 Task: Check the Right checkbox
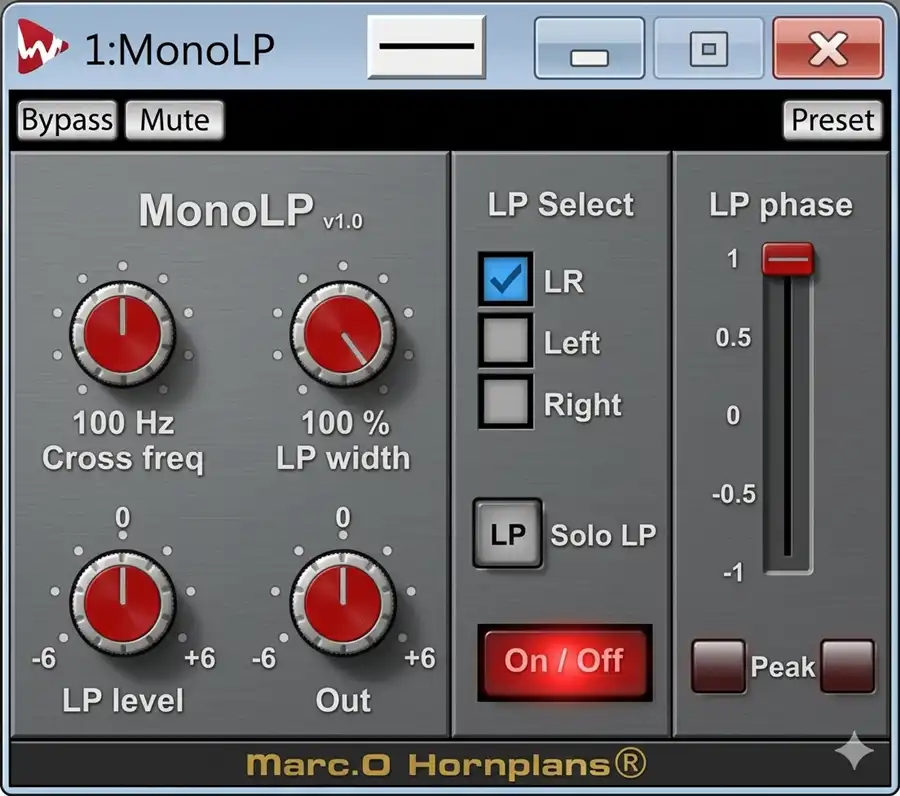pos(506,402)
